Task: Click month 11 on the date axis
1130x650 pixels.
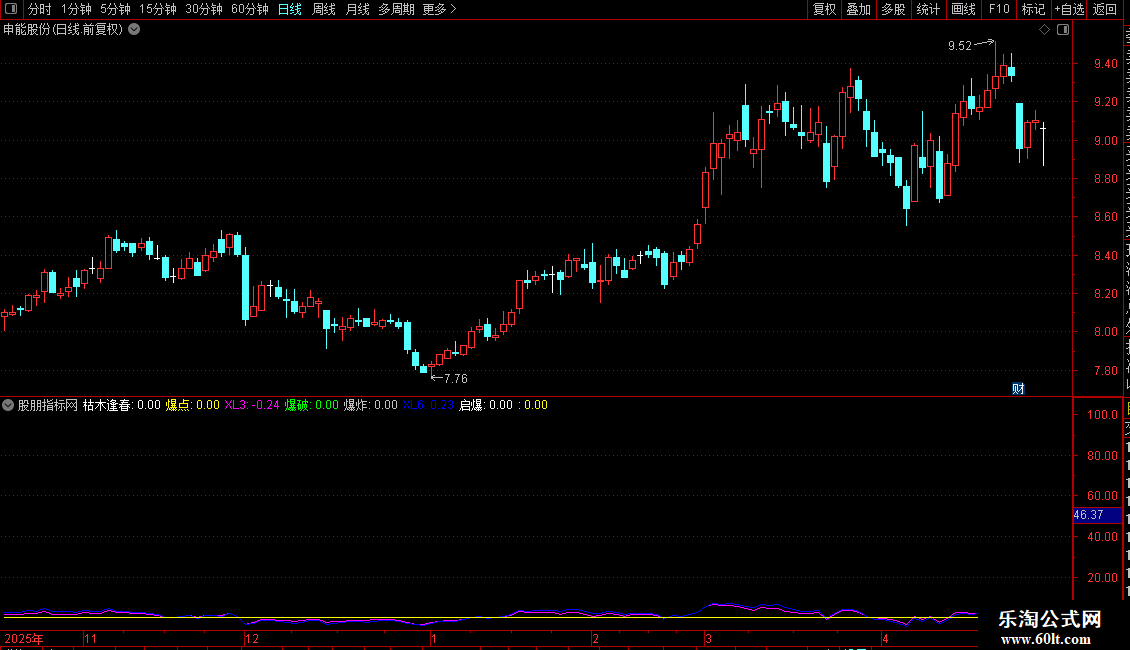Action: [90, 638]
